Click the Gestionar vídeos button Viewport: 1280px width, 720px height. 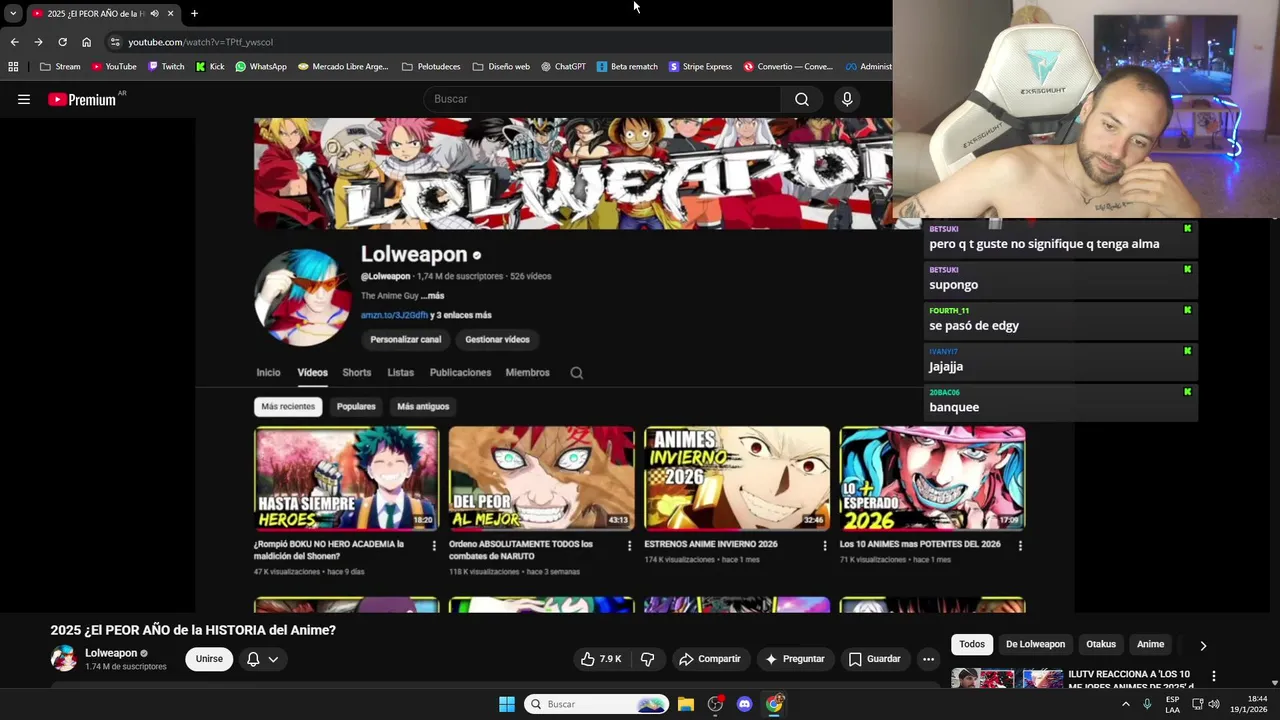(x=497, y=339)
